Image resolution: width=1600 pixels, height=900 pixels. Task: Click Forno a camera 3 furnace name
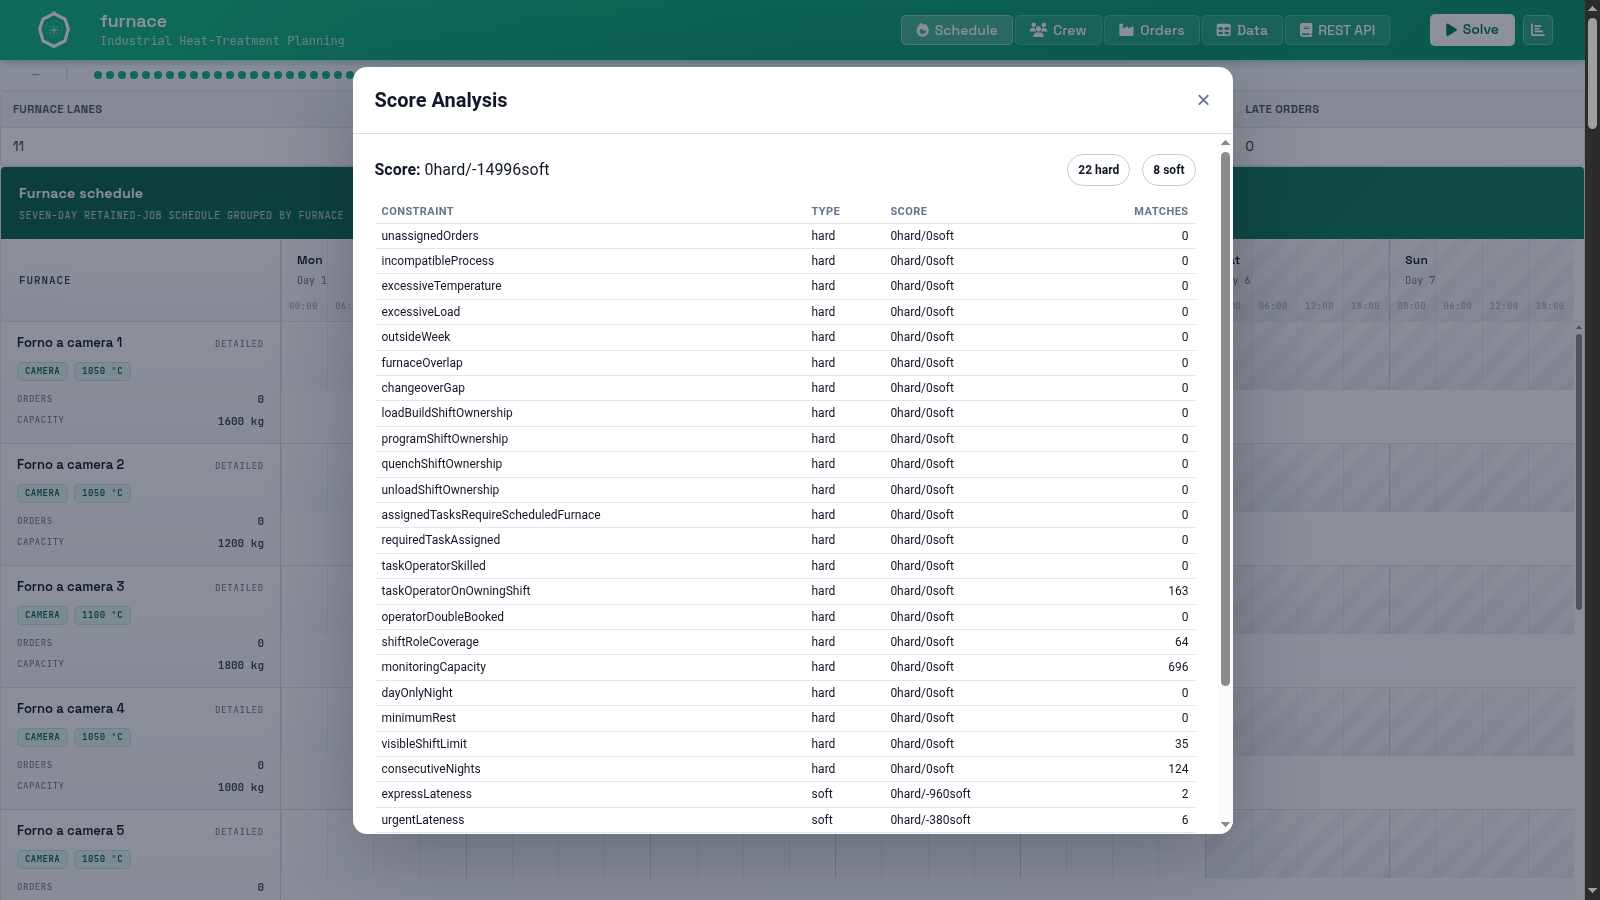click(x=71, y=586)
